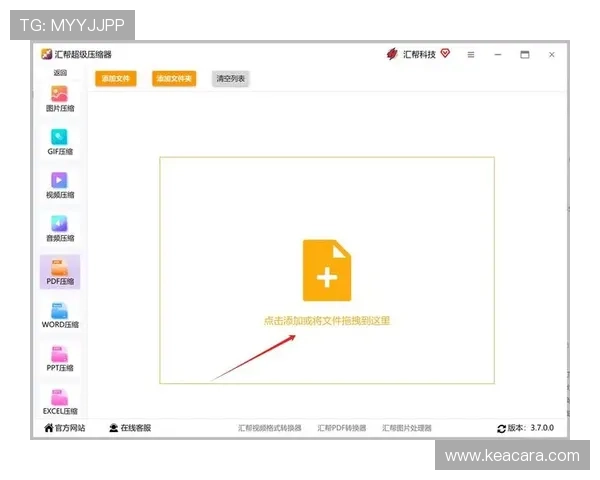Open the 官方网站 text link
Viewport: 600px width, 480px height.
[70, 428]
